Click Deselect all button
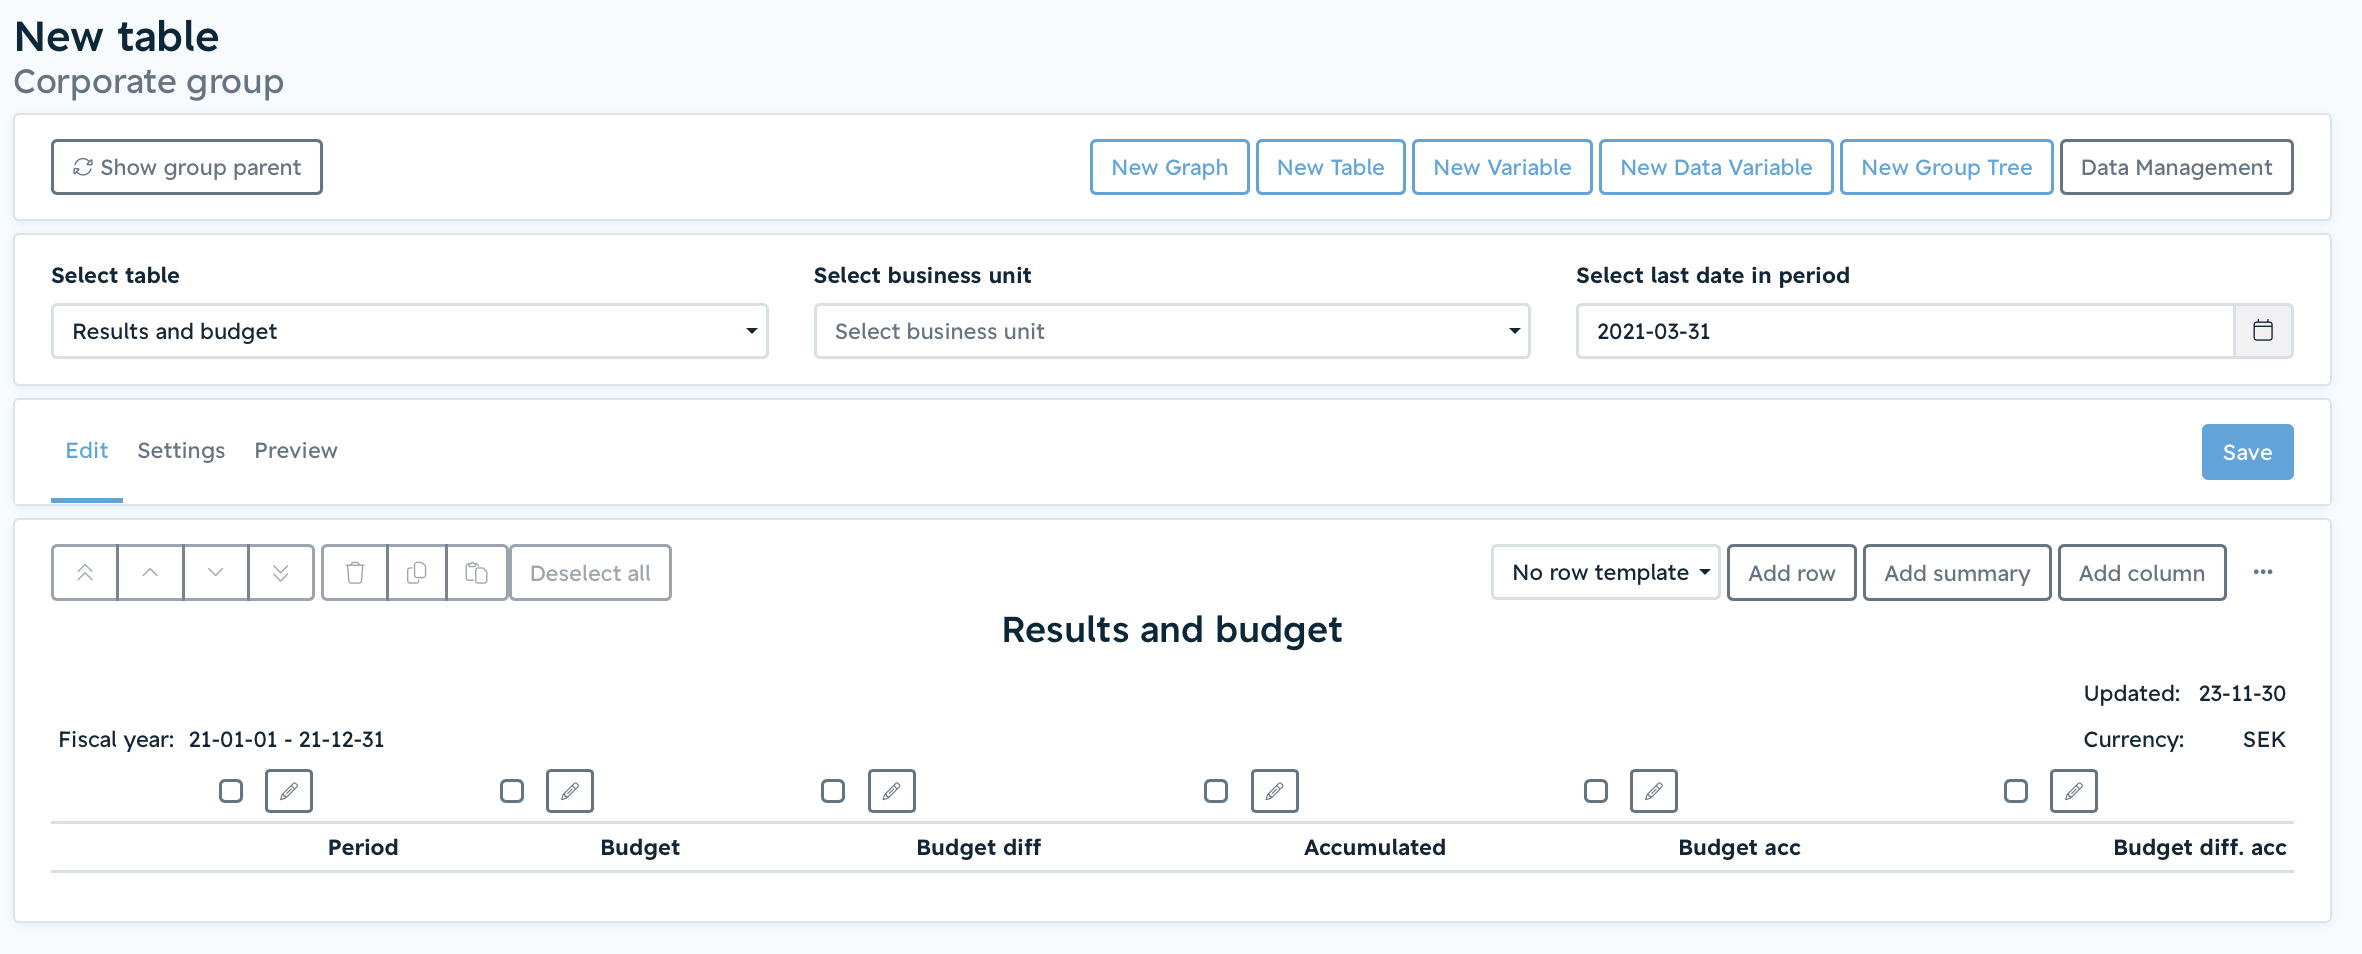 590,573
